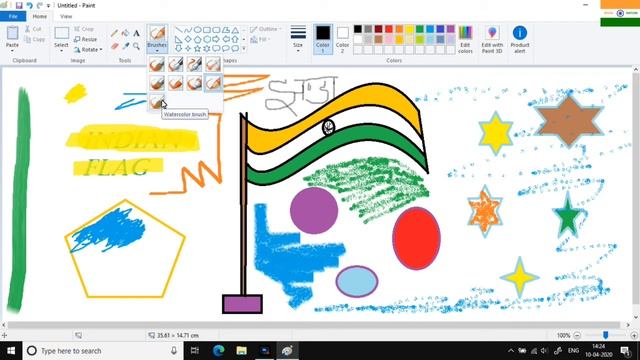Select the Magnifier tool
This screenshot has height=360, width=640.
coord(136,46)
